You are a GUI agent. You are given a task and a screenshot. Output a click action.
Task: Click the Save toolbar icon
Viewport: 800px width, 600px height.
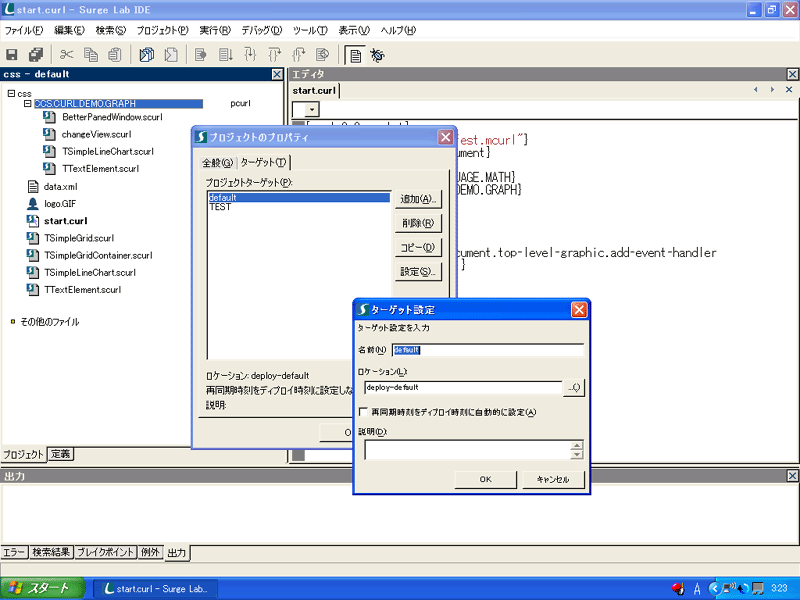12,55
